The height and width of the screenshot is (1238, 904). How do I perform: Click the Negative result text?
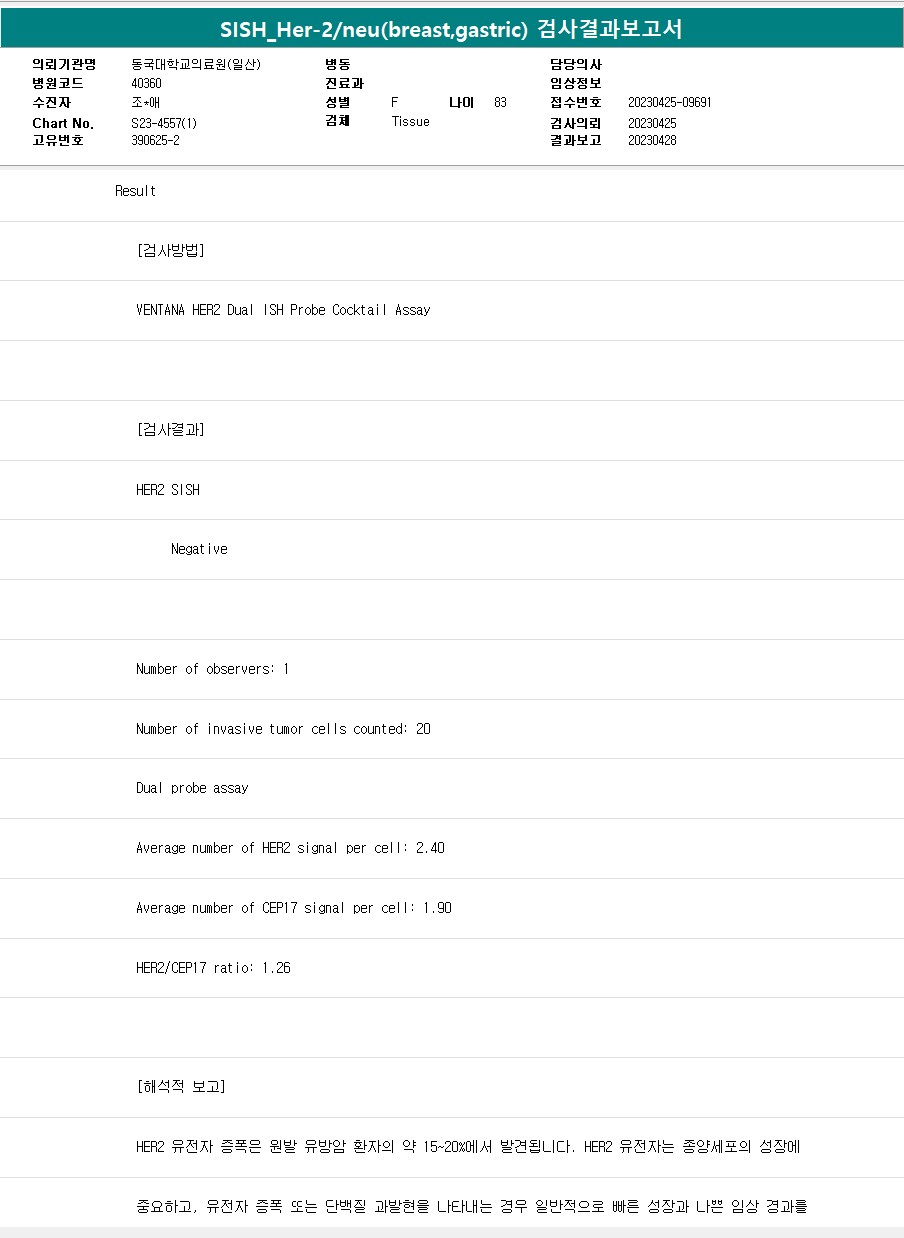pyautogui.click(x=199, y=549)
